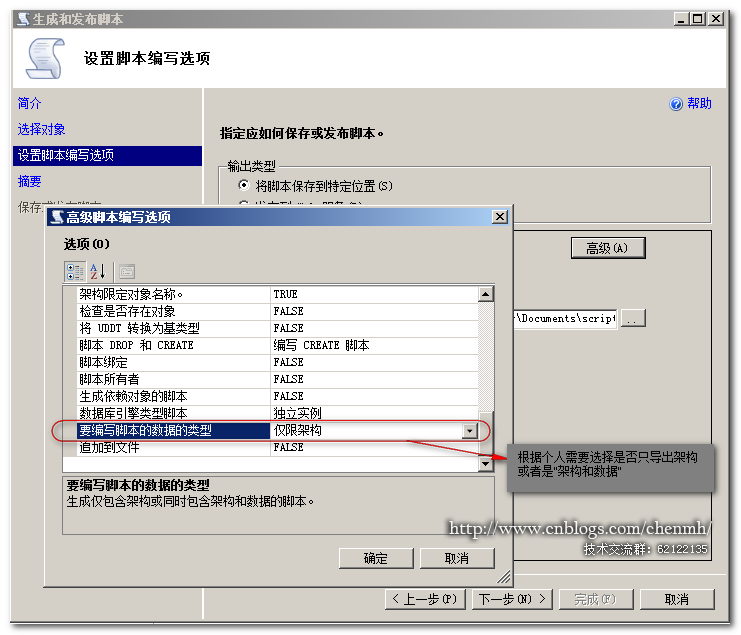Open the 摘要 step in sidebar
The image size is (741, 635).
(x=30, y=181)
